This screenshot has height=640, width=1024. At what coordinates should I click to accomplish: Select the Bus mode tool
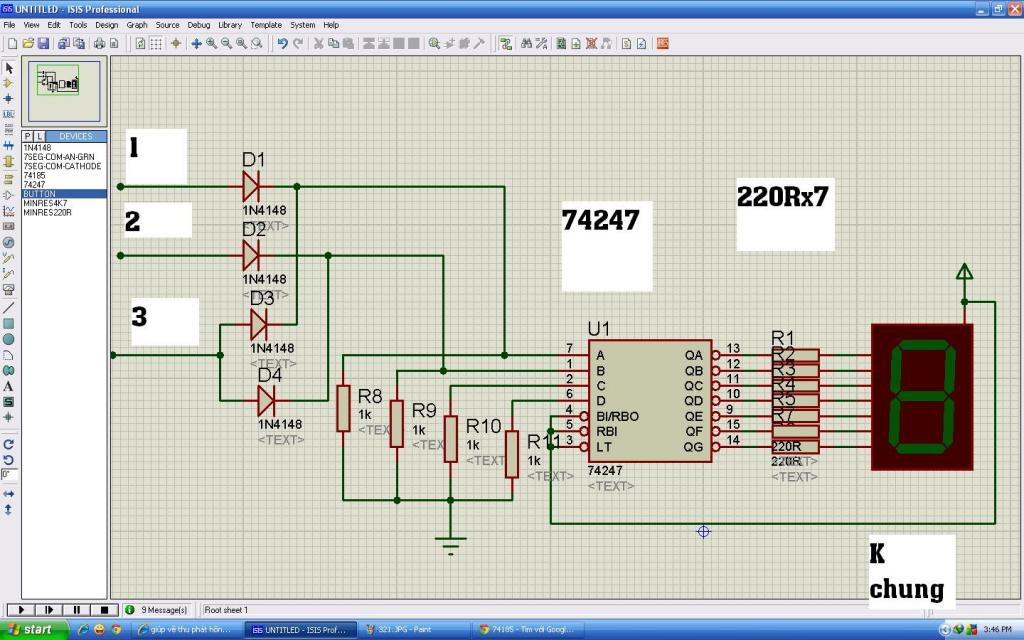(8, 146)
